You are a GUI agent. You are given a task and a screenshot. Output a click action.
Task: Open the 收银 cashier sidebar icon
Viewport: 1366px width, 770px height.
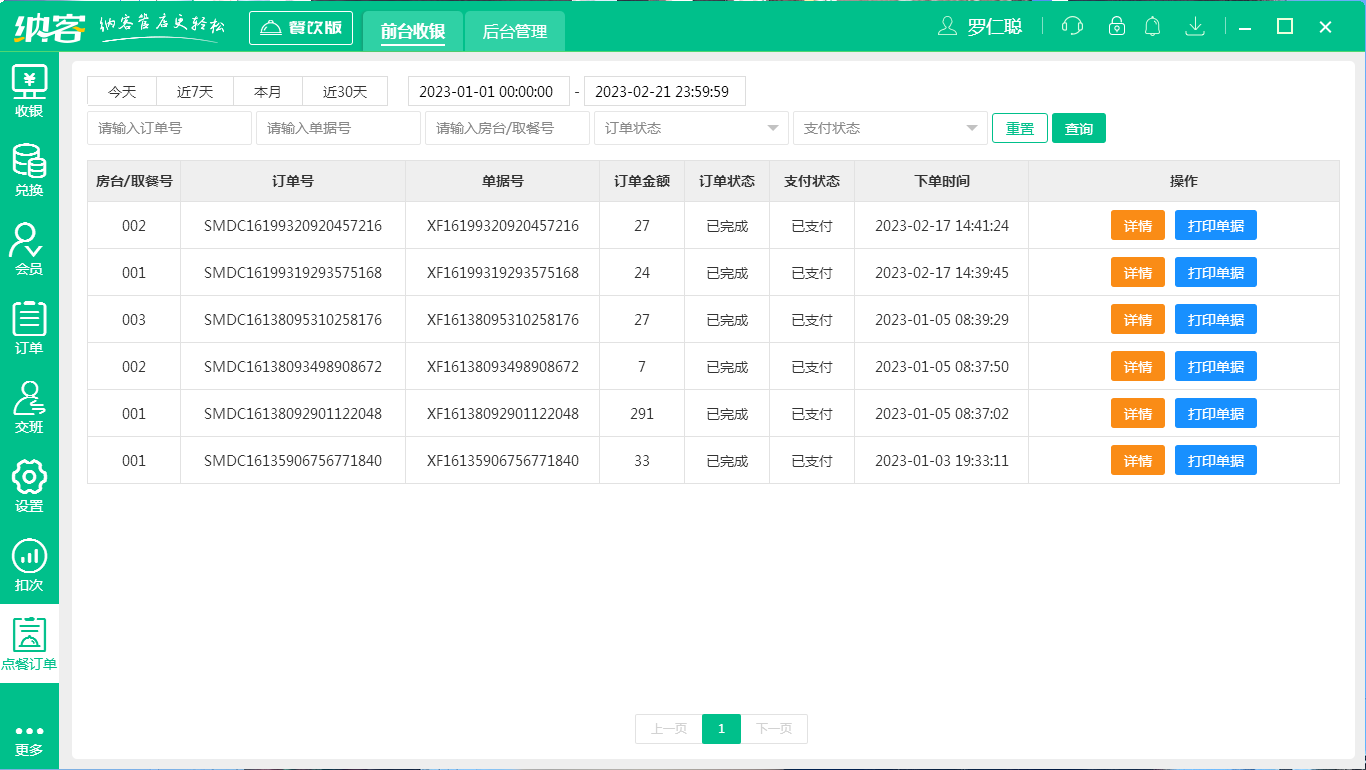point(29,88)
